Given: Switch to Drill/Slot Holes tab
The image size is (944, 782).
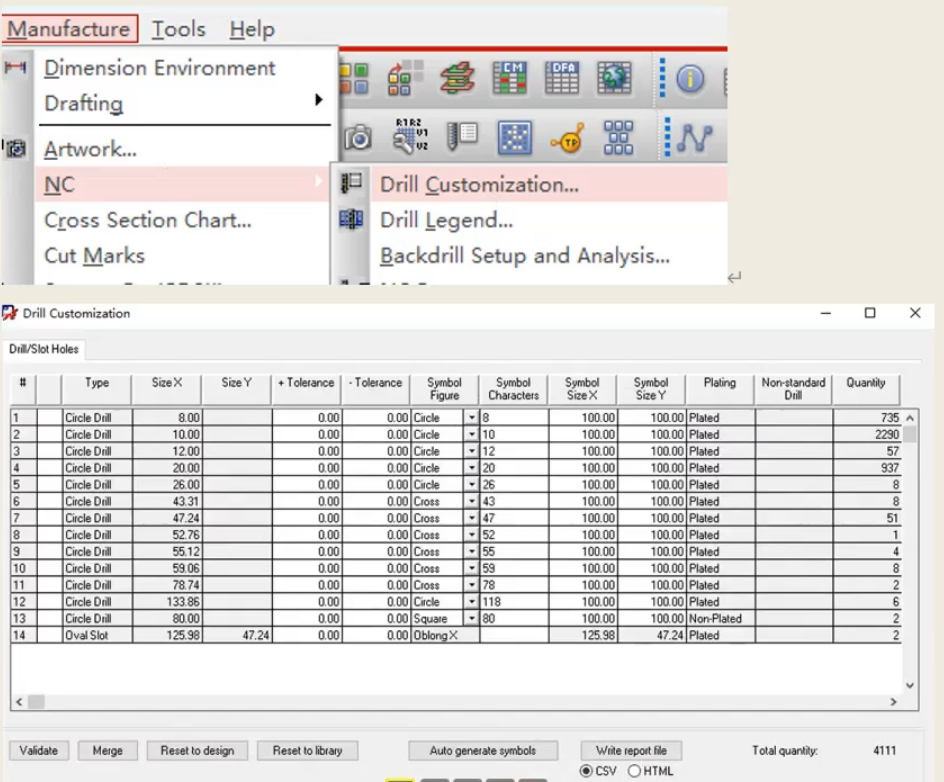Looking at the screenshot, I should coord(43,349).
